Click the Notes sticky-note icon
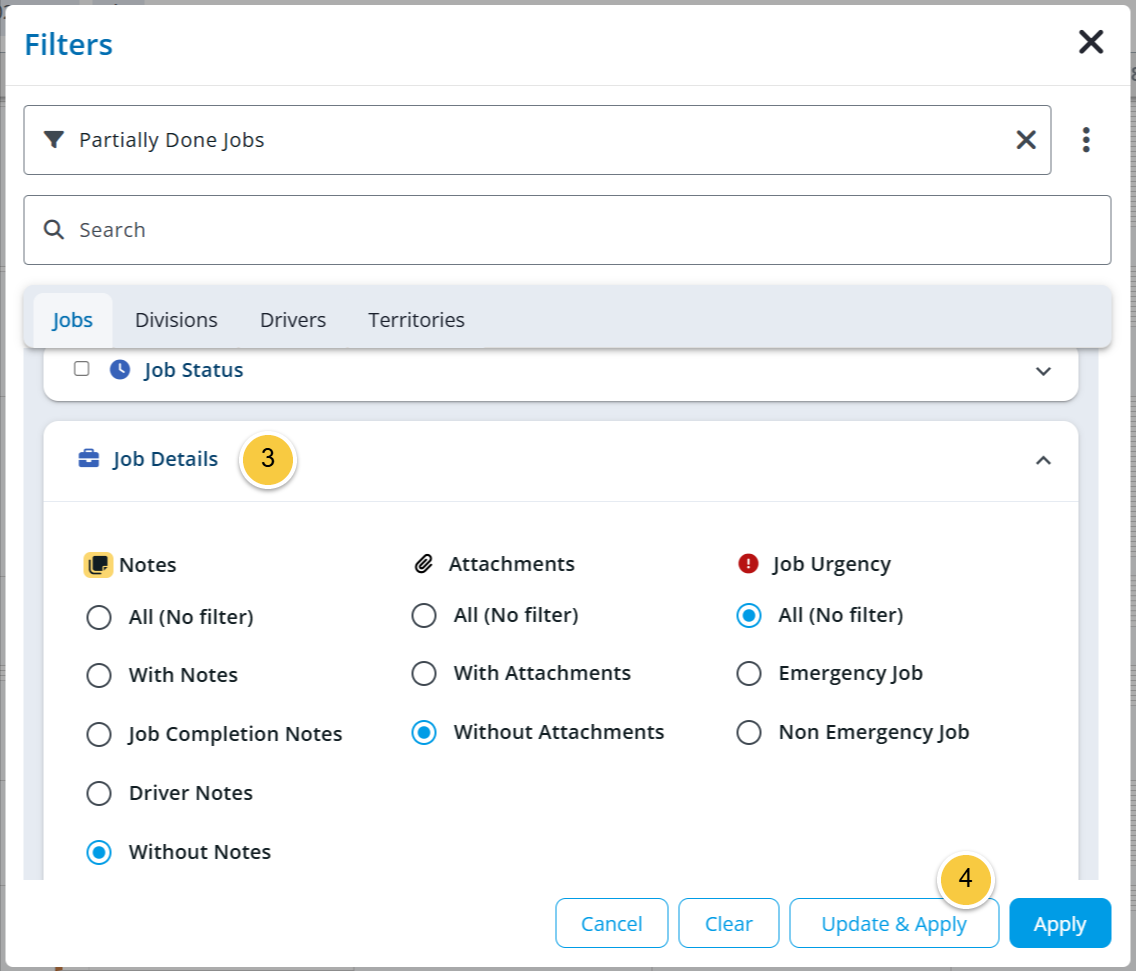This screenshot has width=1136, height=971. 98,564
